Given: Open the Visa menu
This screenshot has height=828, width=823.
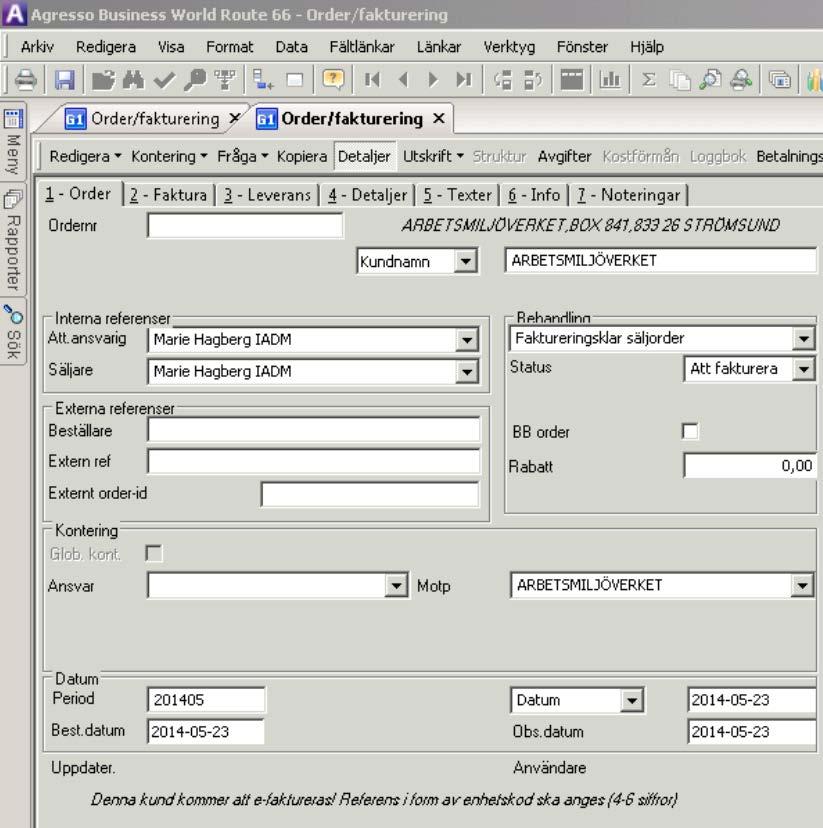Looking at the screenshot, I should [171, 47].
